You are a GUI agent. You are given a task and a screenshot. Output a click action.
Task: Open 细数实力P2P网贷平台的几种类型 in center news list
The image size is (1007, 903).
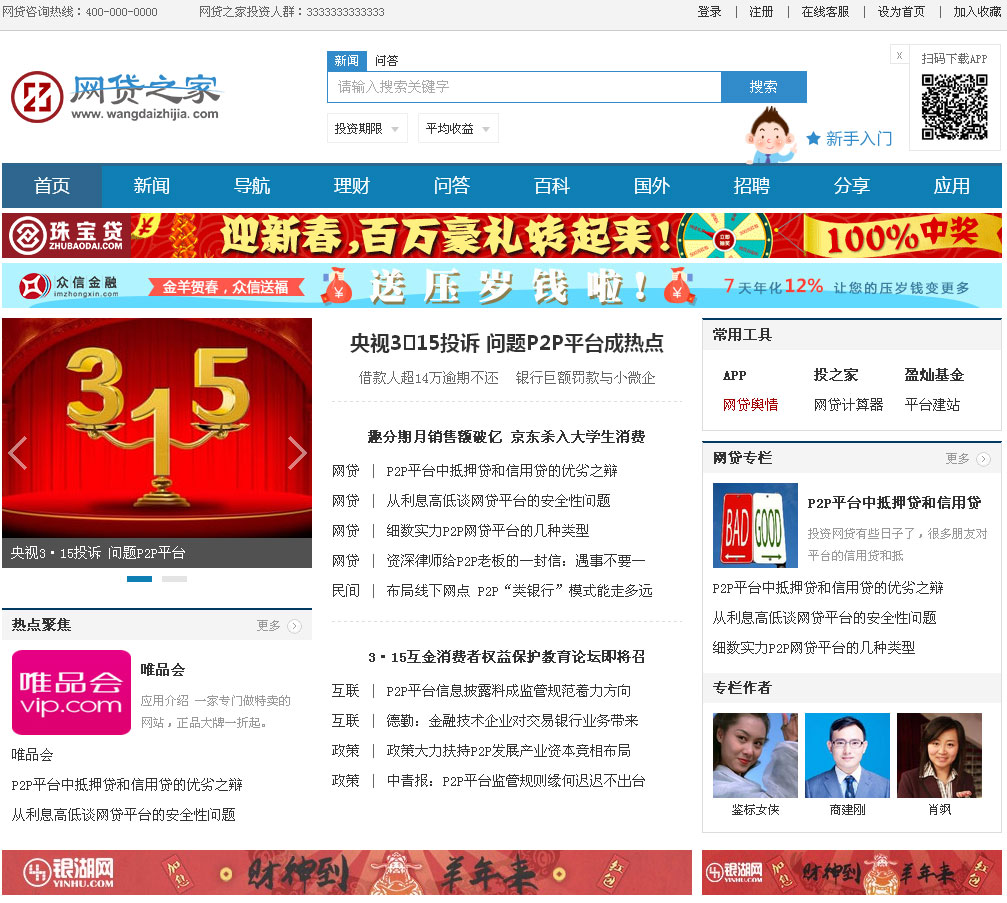[x=487, y=530]
